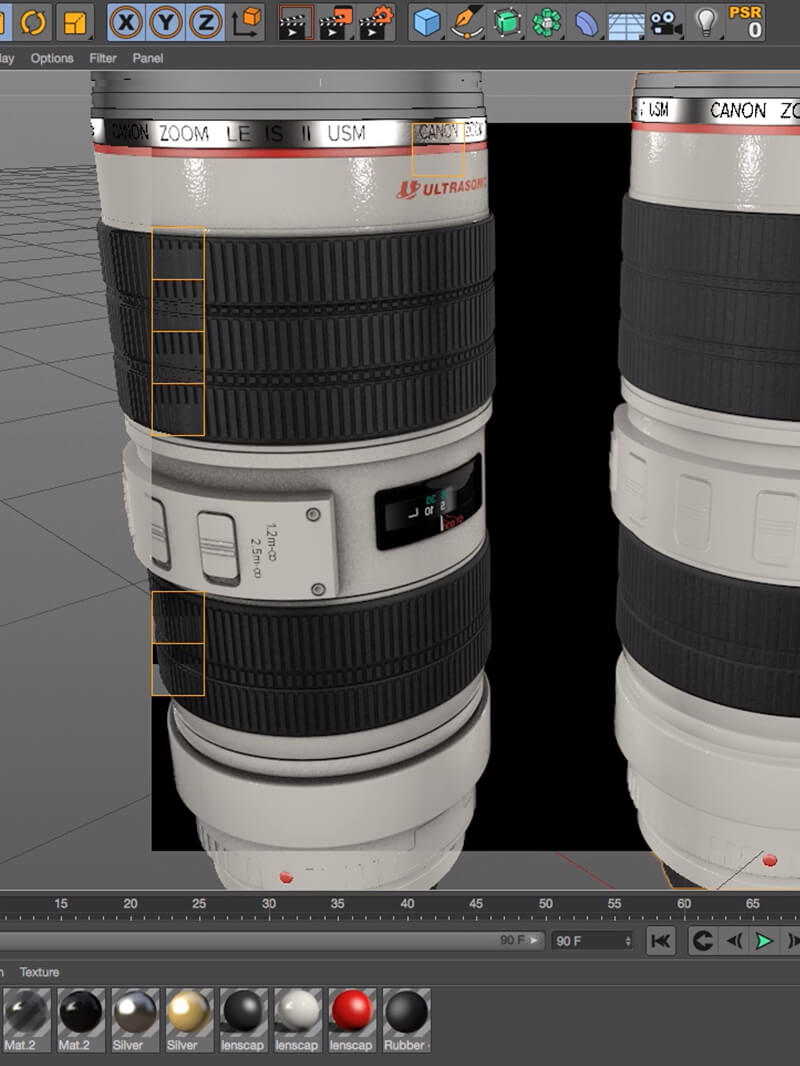
Task: Toggle the Z axis lock
Action: click(x=205, y=22)
